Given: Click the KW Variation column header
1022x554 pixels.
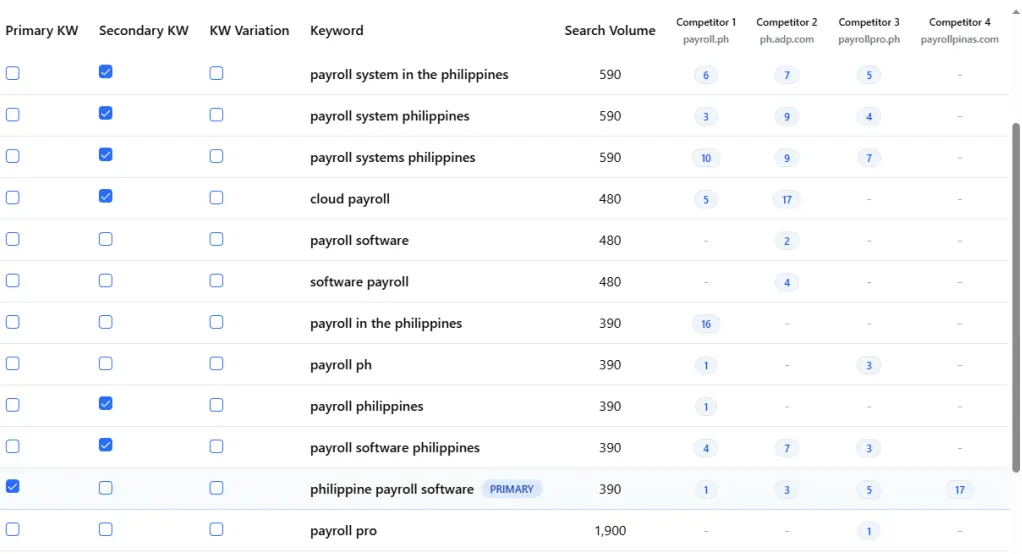Looking at the screenshot, I should click(249, 31).
